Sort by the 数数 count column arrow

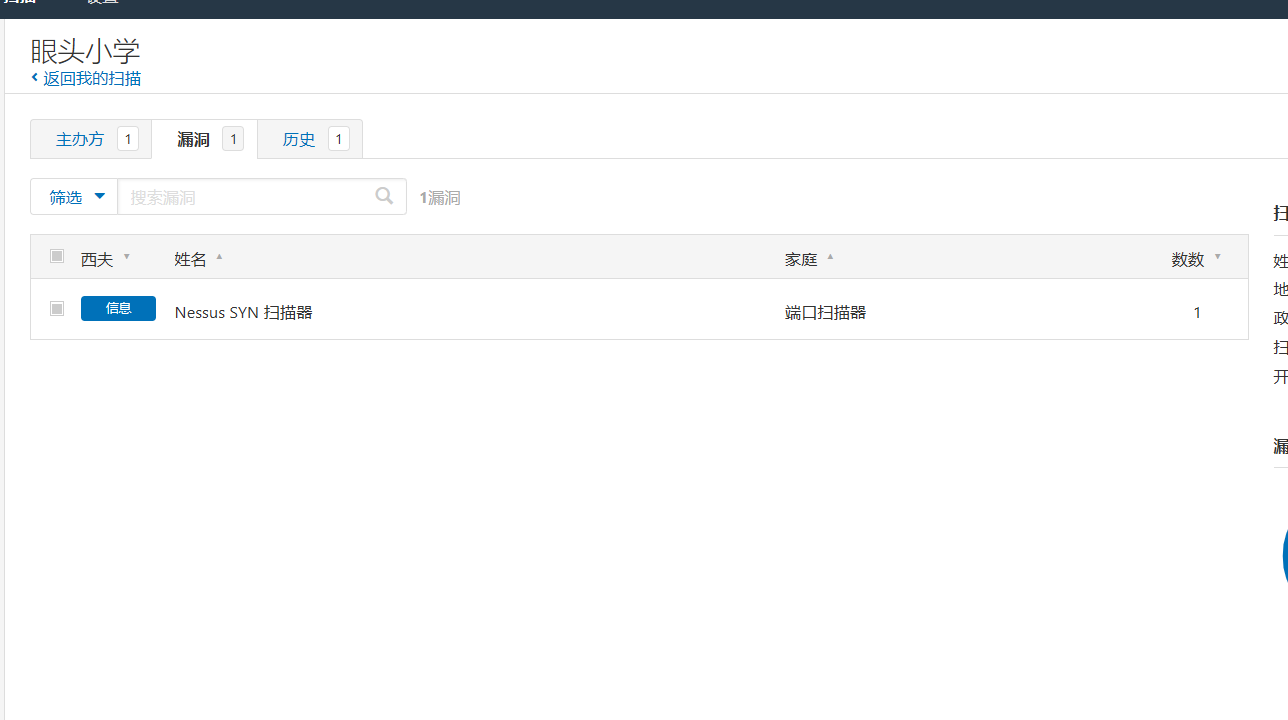tap(1217, 258)
